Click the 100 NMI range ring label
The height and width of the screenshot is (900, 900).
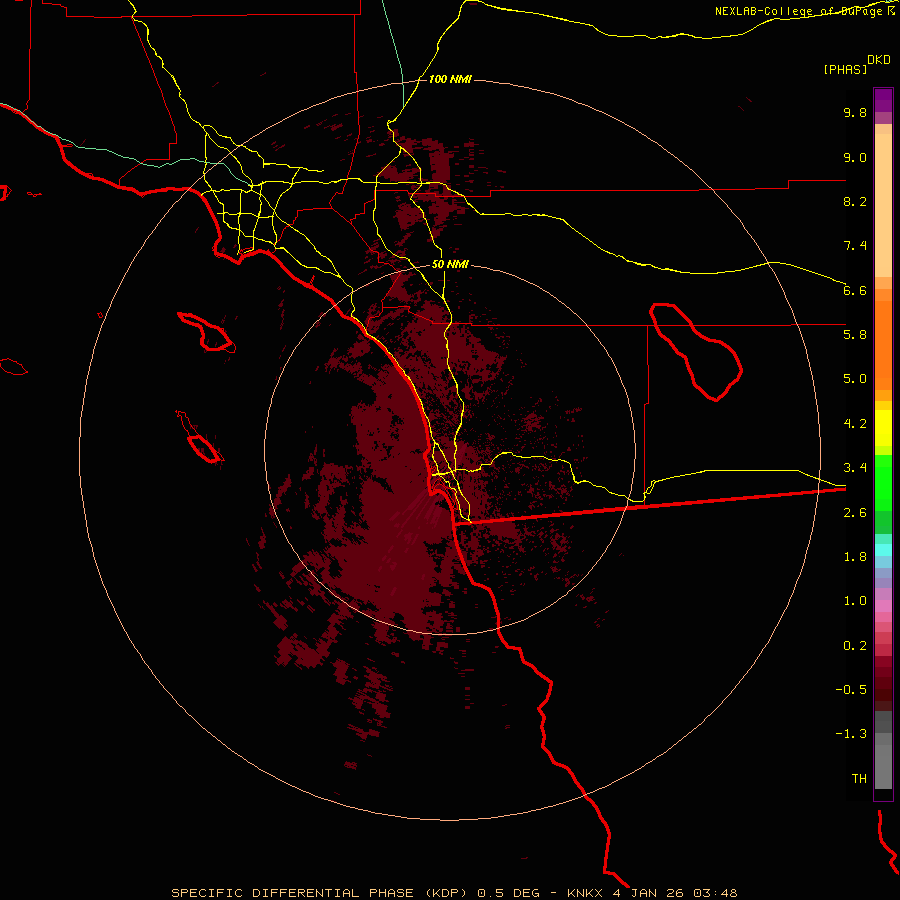[450, 79]
